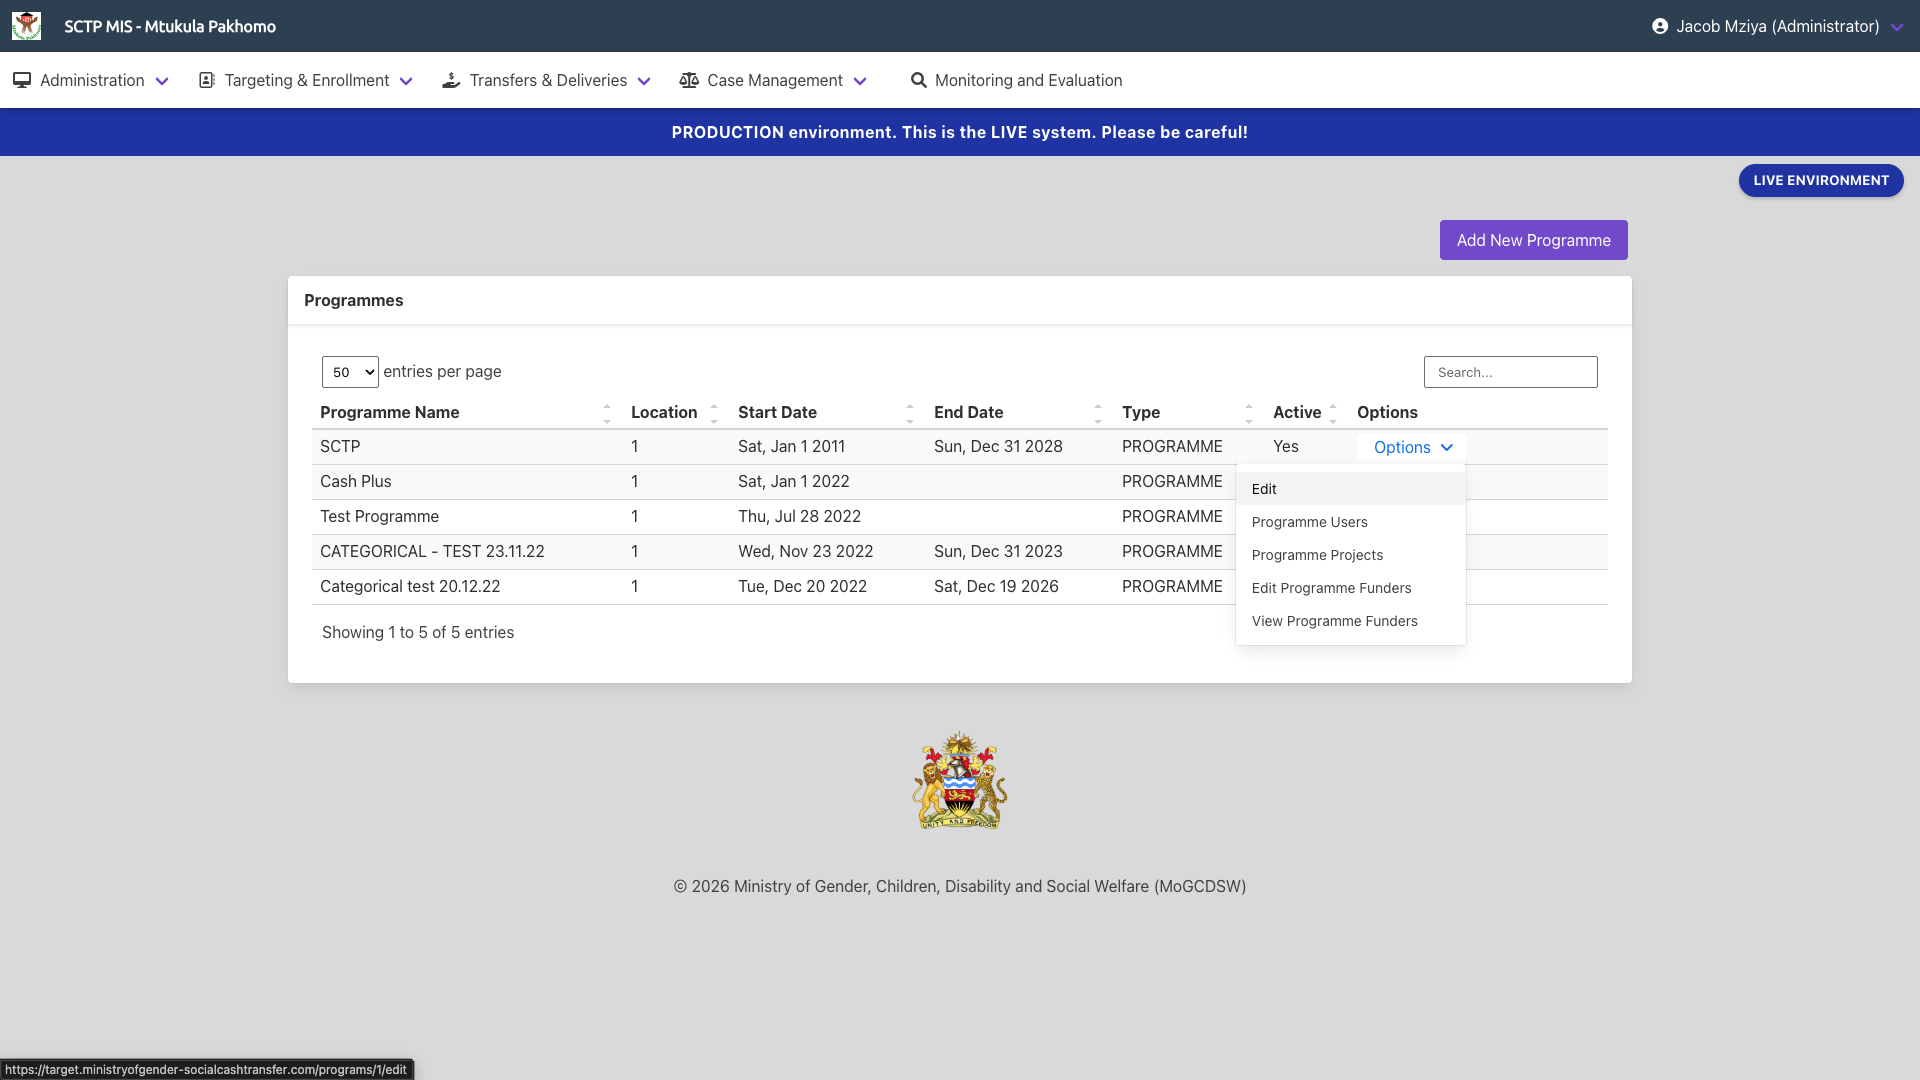Click the Cash Plus programme name
Viewport: 1920px width, 1080px height.
pyautogui.click(x=356, y=482)
